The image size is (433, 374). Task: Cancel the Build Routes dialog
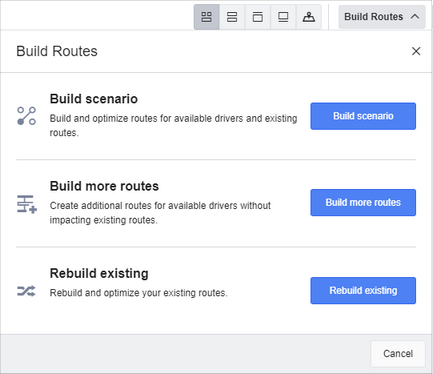(x=398, y=354)
